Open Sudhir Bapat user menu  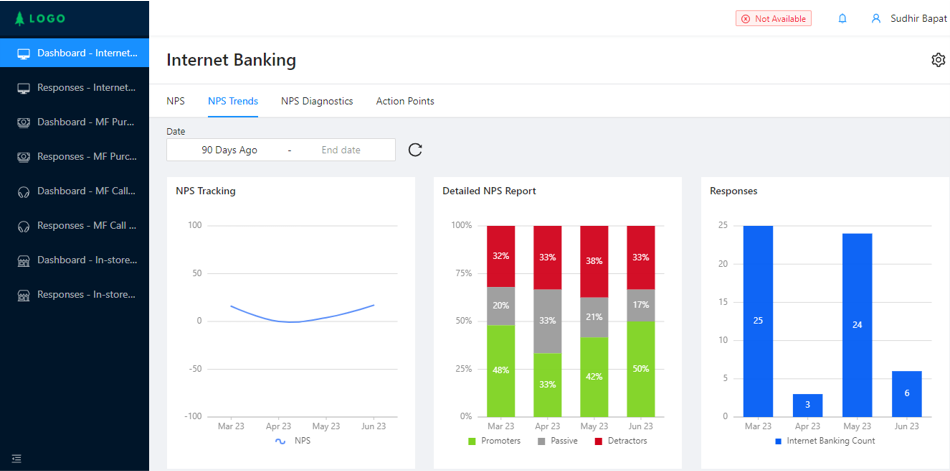pyautogui.click(x=918, y=18)
